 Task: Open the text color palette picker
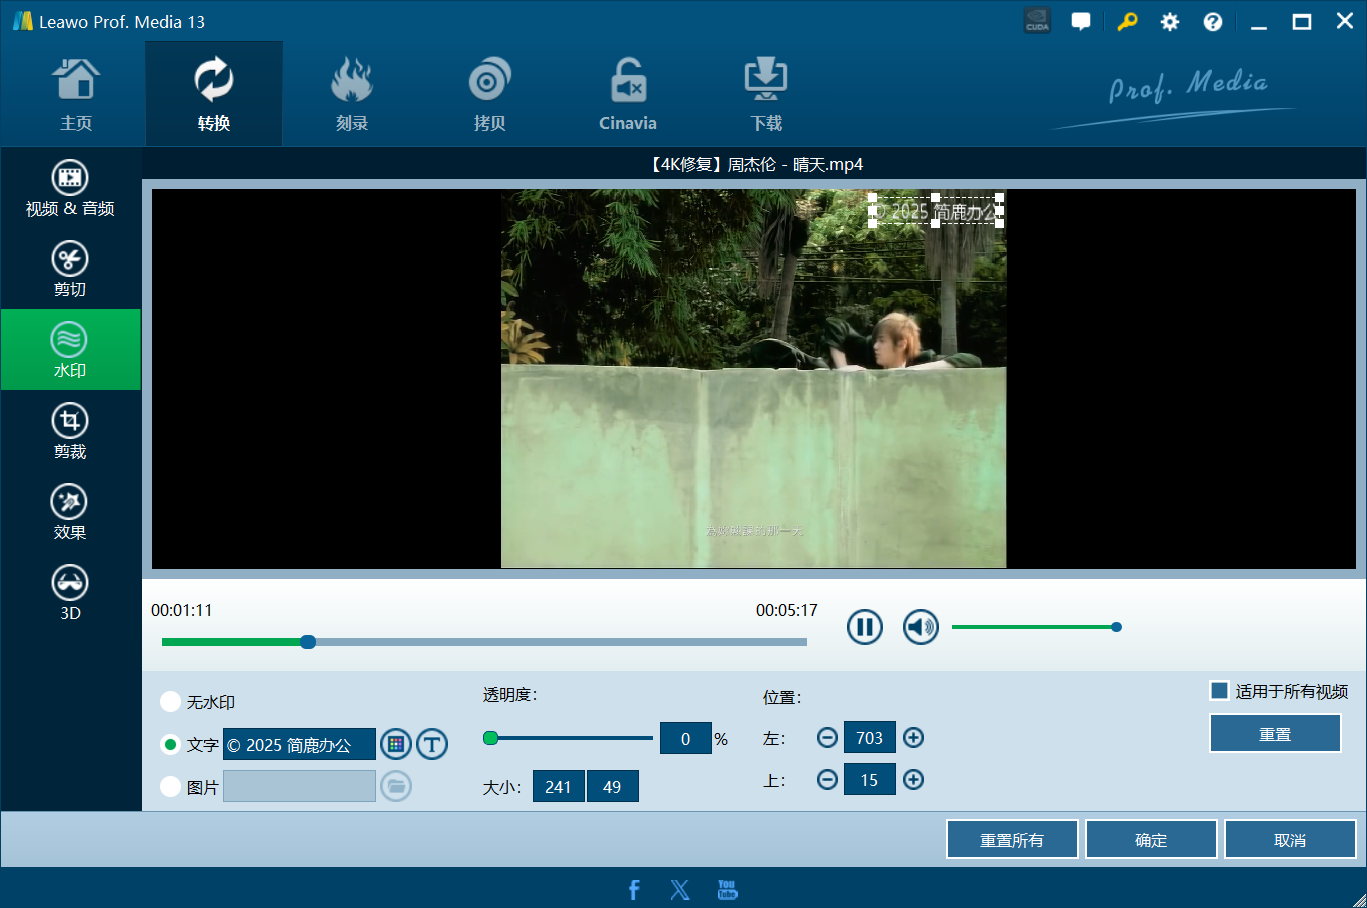point(396,744)
